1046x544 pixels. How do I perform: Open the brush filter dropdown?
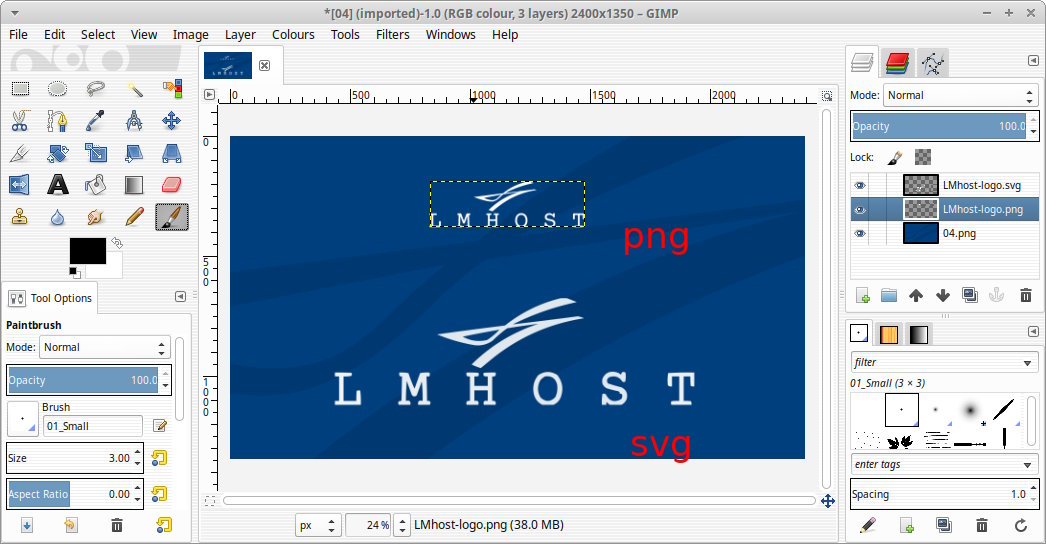1027,362
